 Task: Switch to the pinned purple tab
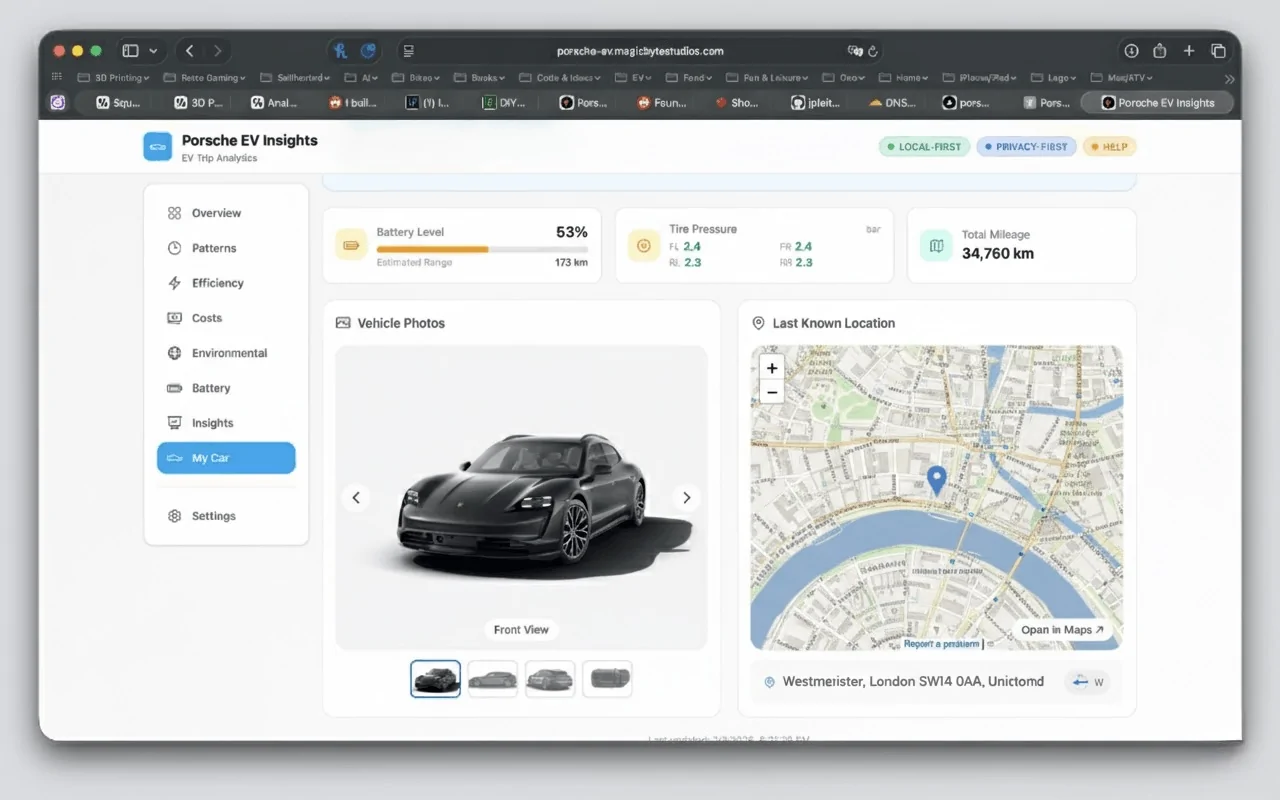tap(57, 102)
